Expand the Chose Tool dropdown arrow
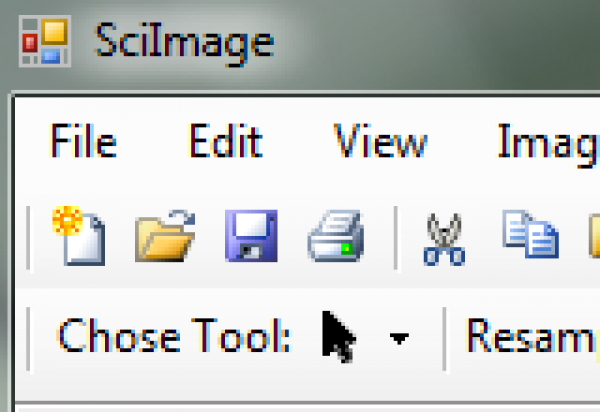Screen dimensions: 600x412 coord(399,339)
